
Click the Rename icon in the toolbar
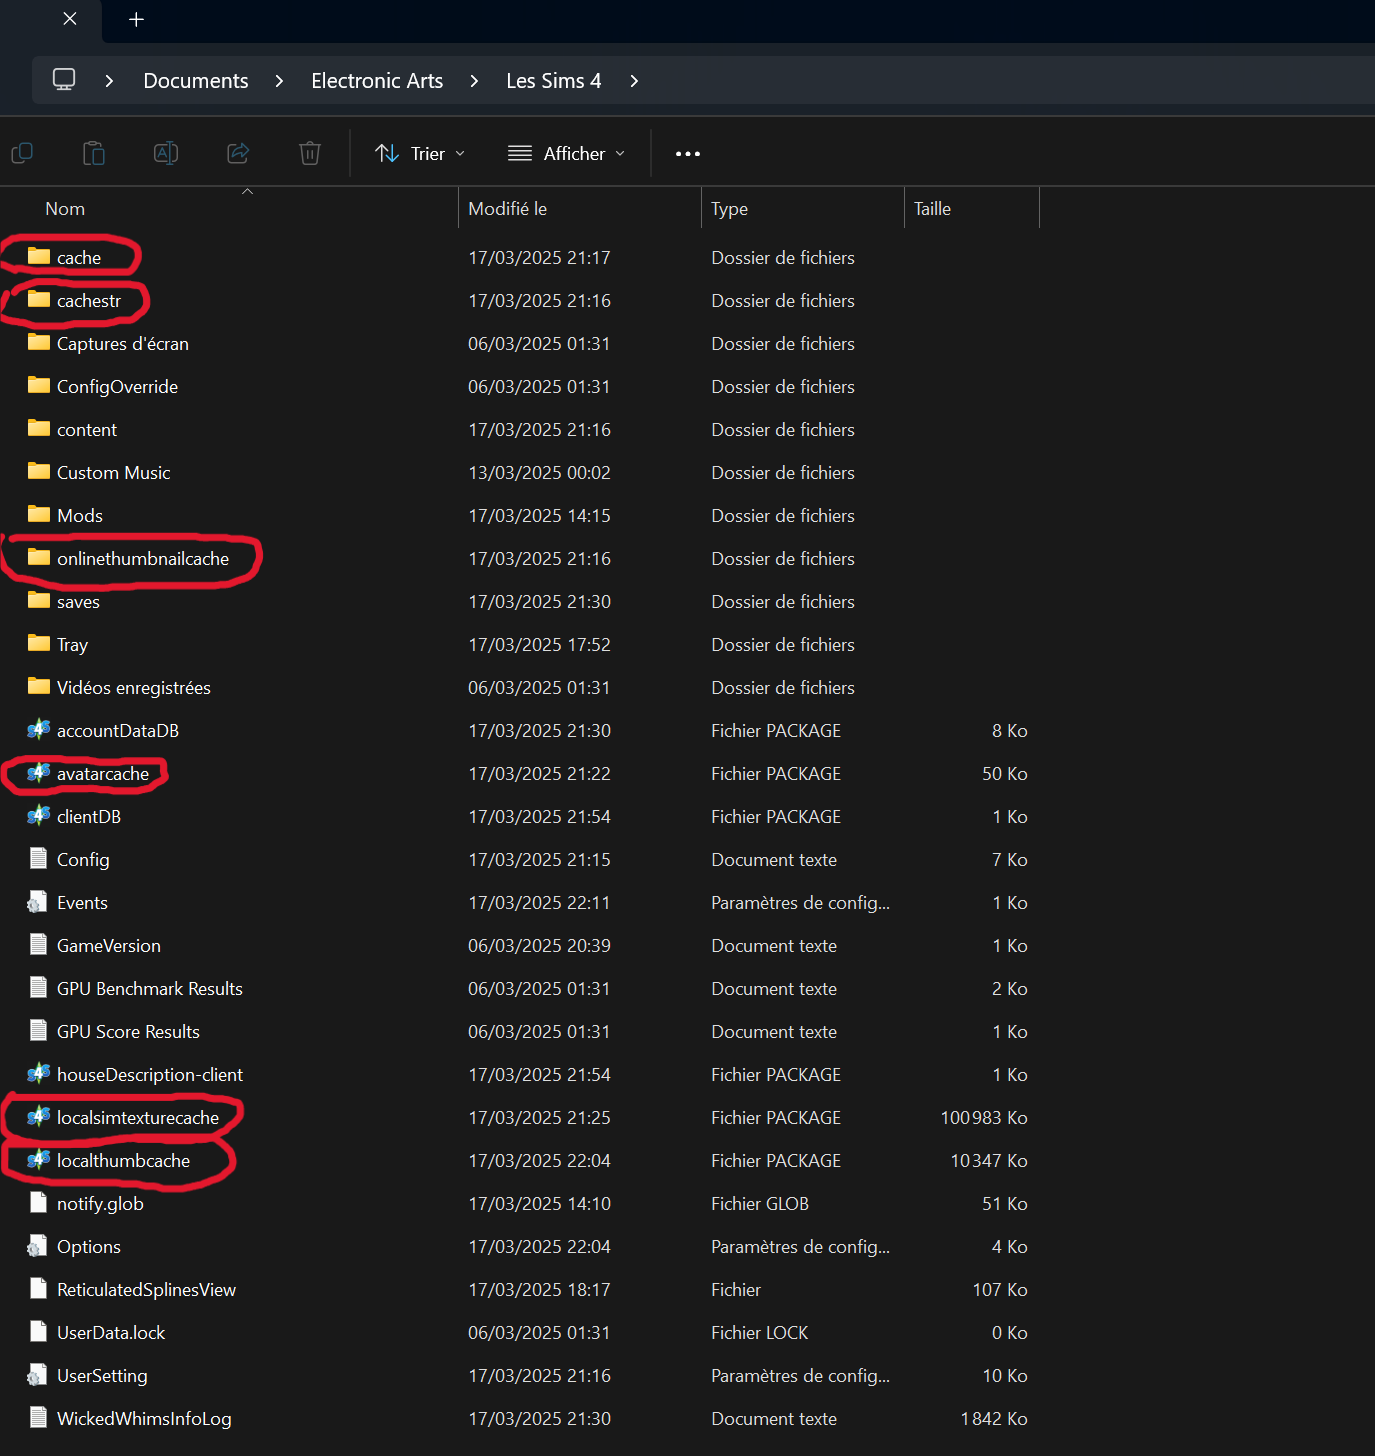[166, 153]
